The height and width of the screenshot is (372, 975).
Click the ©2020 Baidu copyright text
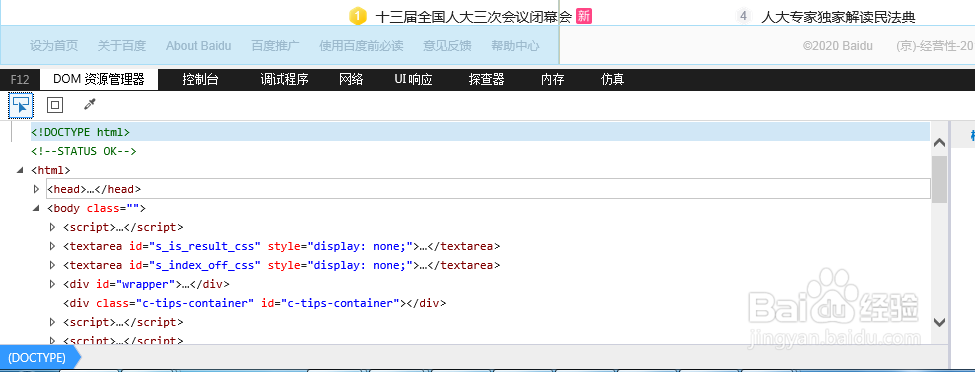click(x=838, y=45)
